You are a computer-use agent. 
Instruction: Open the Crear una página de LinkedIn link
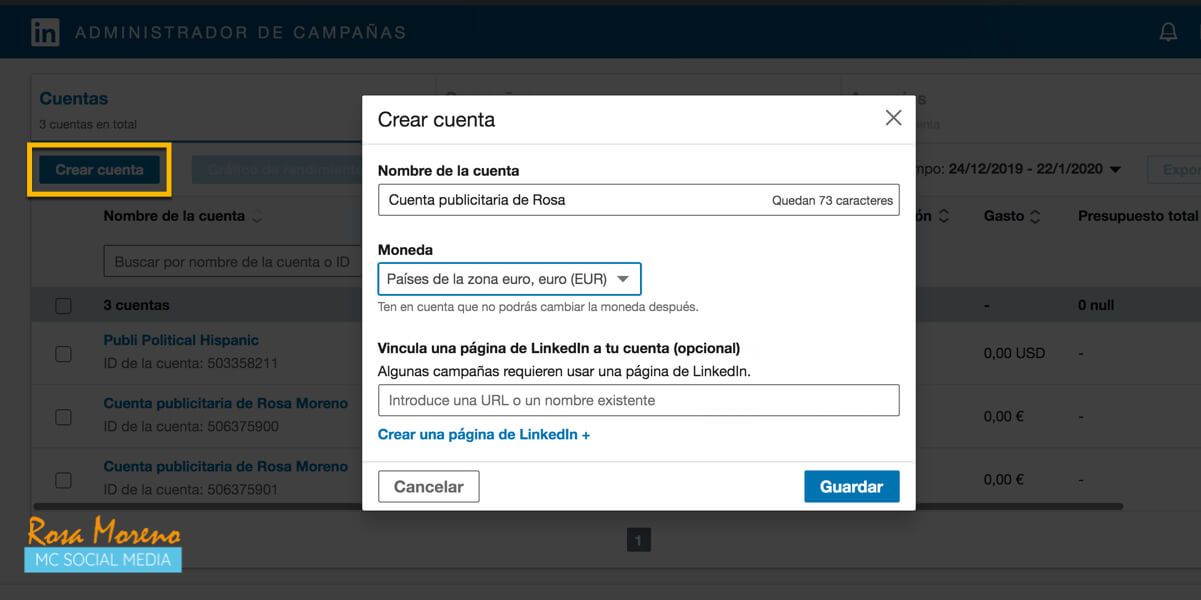tap(484, 434)
